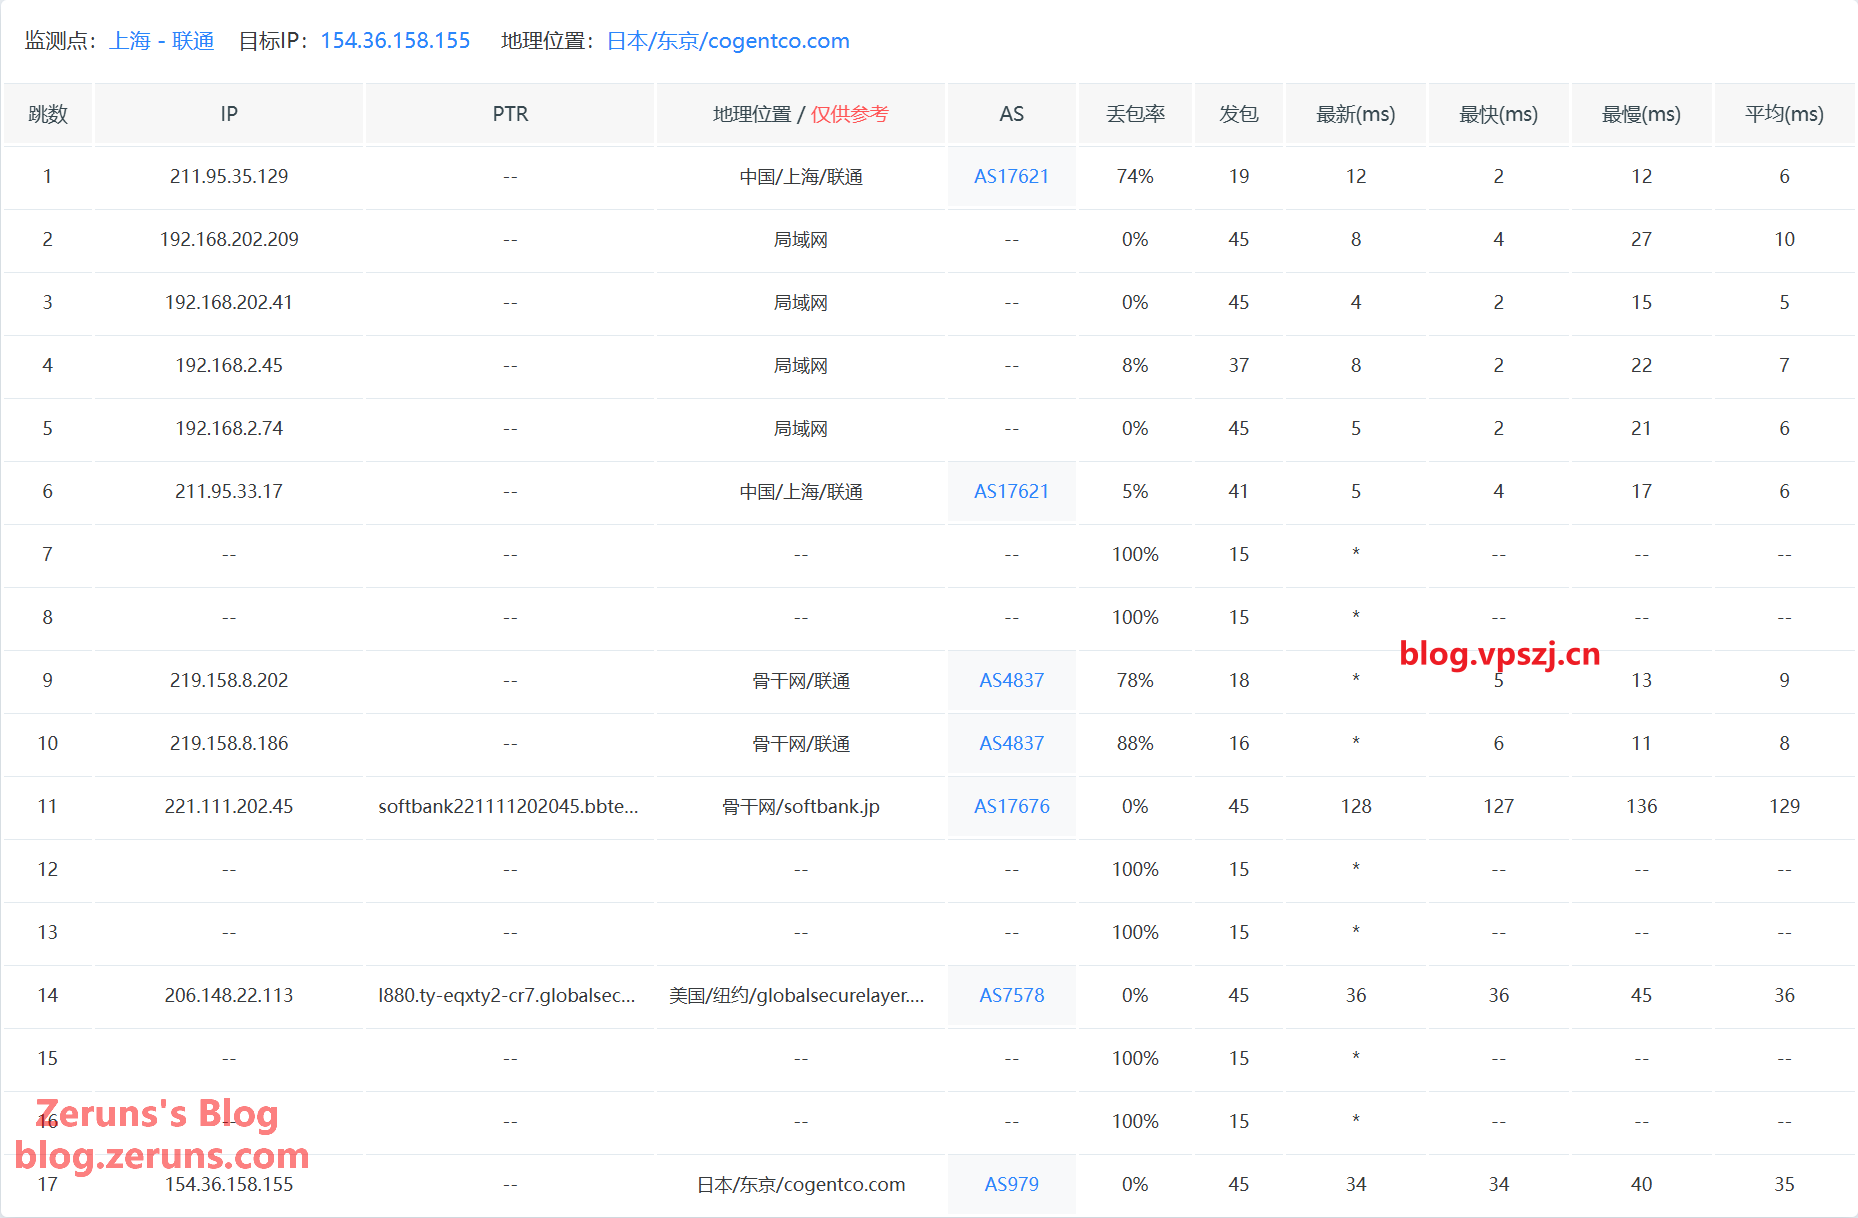Select the 丢包率 column header

1135,114
